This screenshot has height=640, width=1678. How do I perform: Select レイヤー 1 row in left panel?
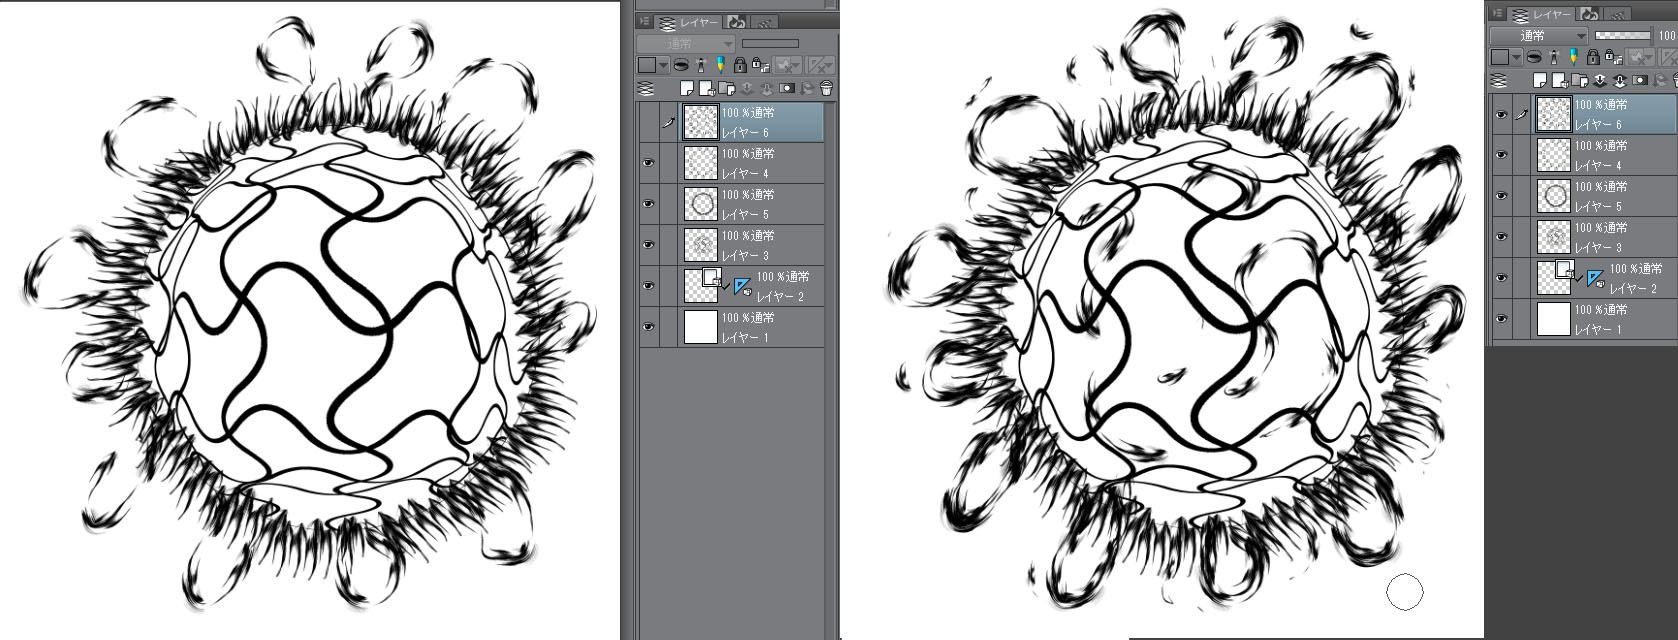point(731,327)
